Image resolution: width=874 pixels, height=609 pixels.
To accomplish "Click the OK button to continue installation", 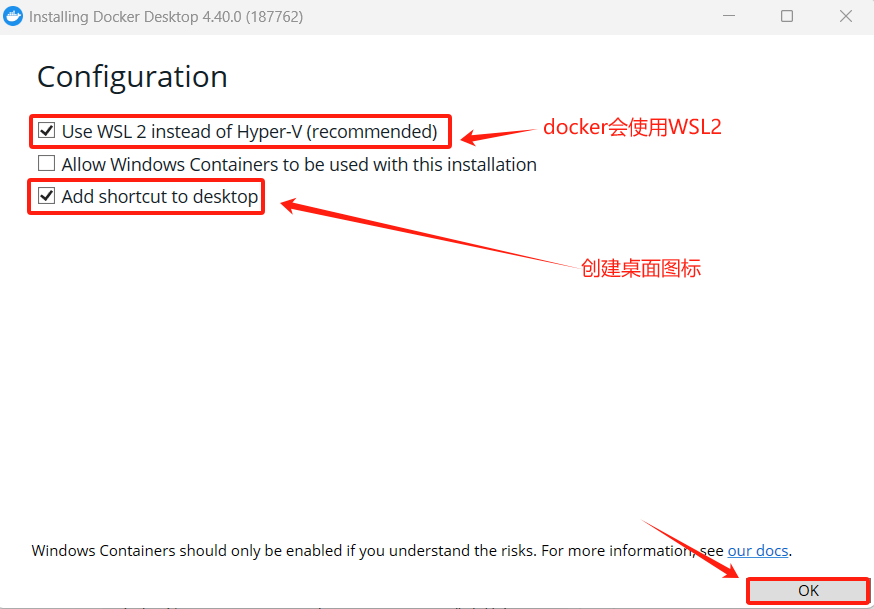I will 808,591.
